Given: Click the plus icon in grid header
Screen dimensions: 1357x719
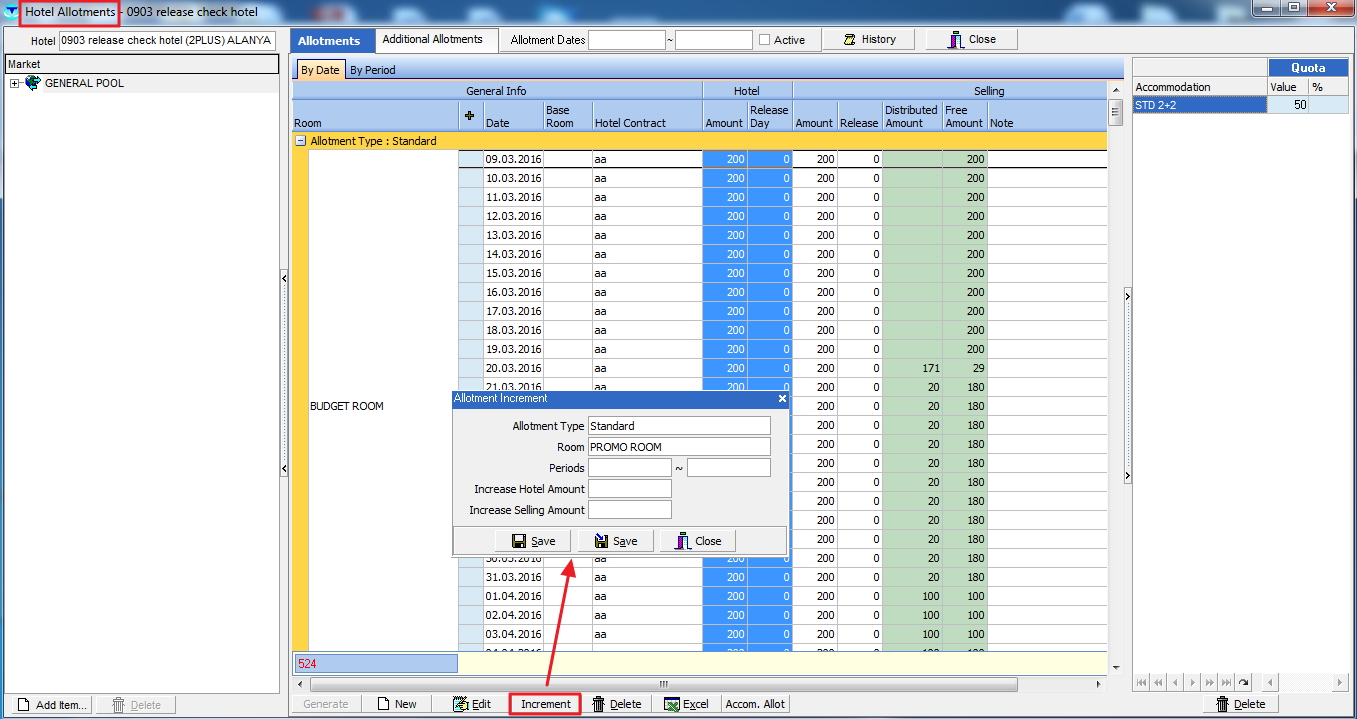Looking at the screenshot, I should point(470,116).
